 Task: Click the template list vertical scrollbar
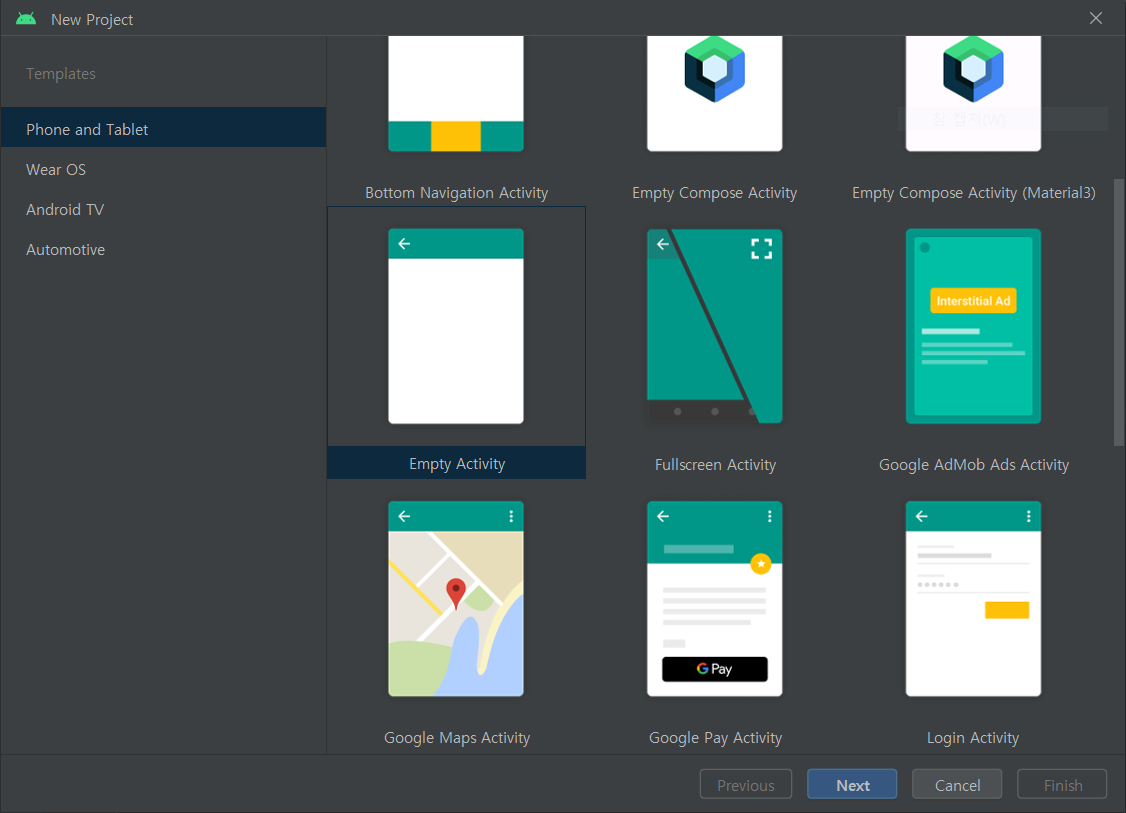tap(1118, 312)
